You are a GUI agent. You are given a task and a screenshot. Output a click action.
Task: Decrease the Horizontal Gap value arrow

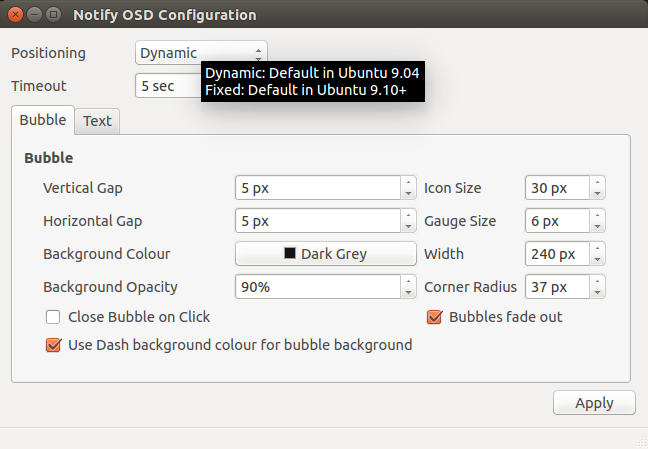(408, 227)
